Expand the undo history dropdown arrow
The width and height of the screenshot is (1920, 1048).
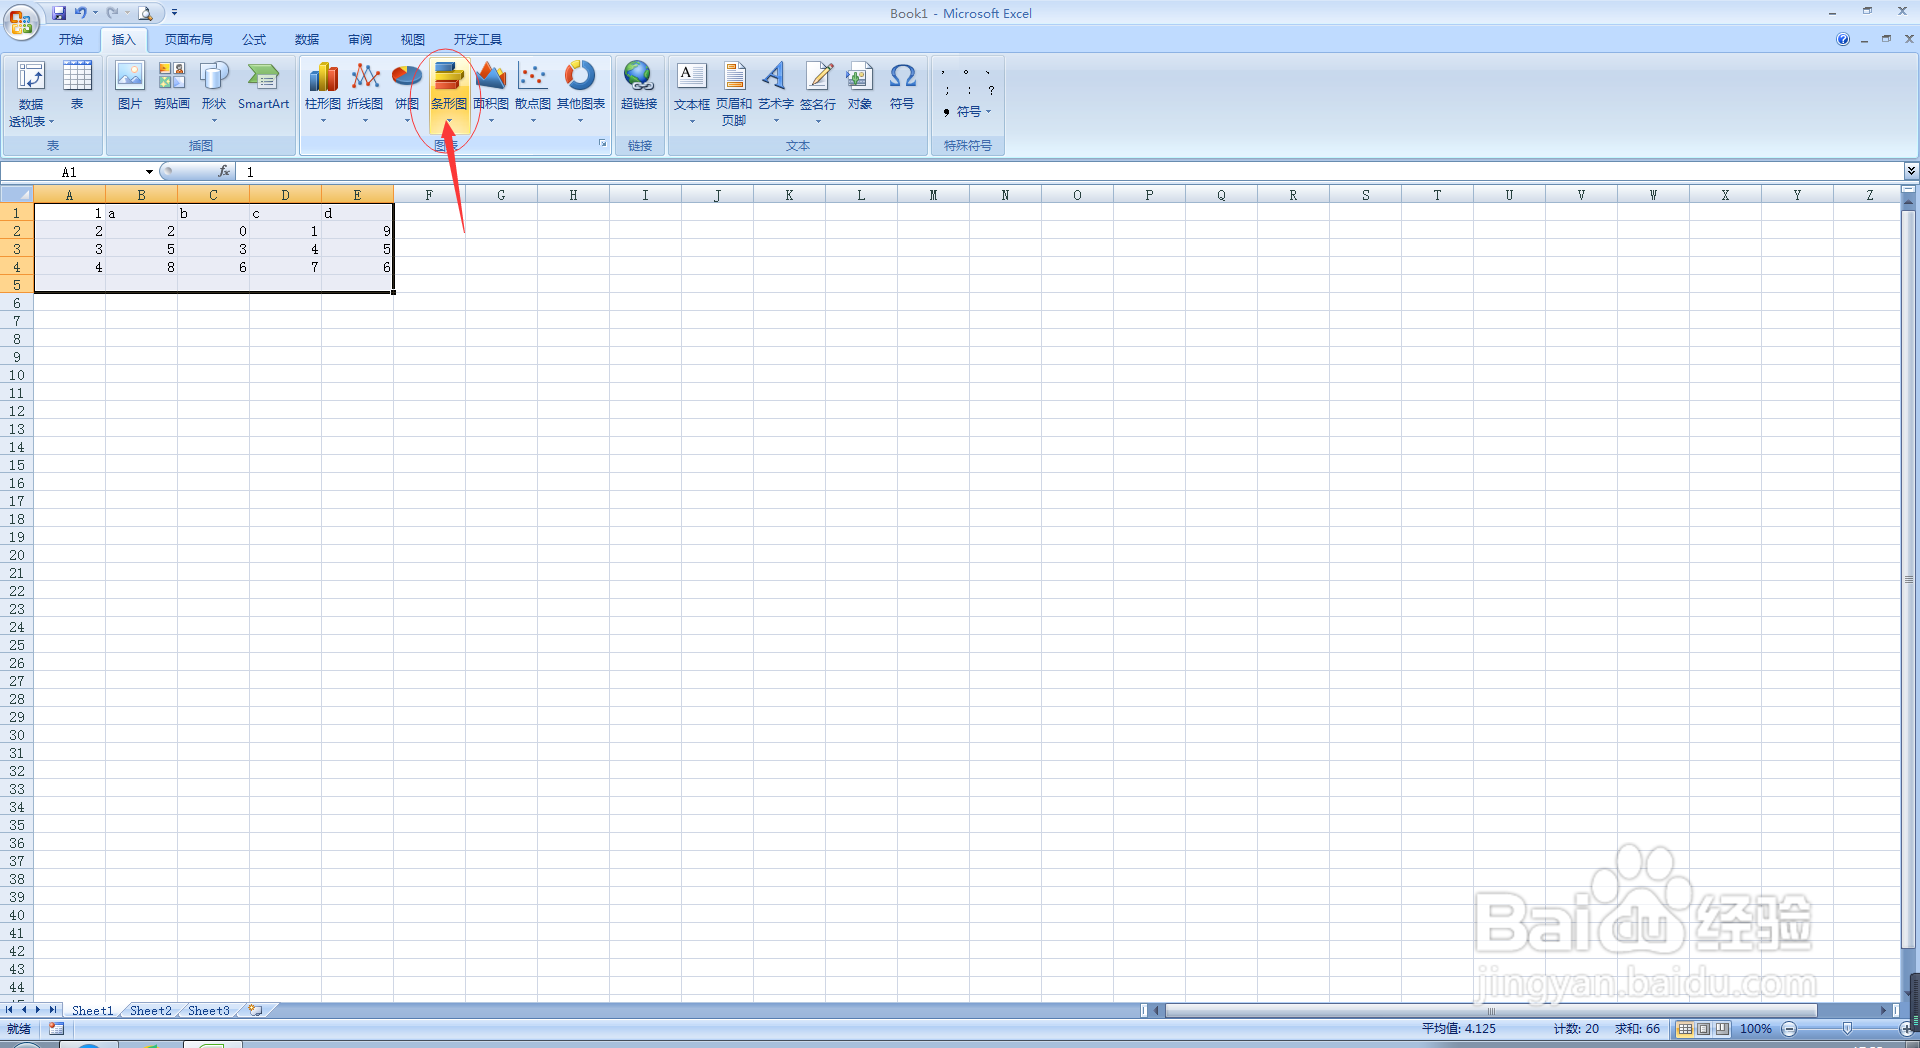point(96,13)
